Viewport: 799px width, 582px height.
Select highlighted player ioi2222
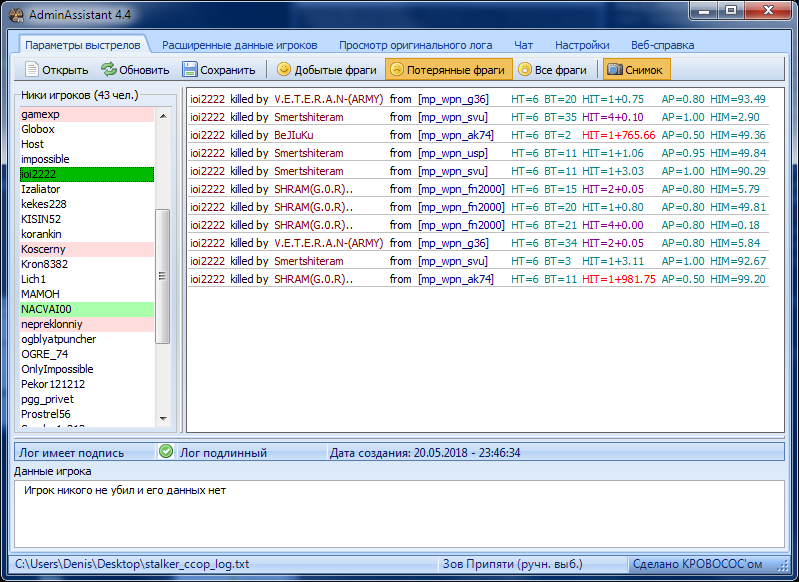pos(87,174)
